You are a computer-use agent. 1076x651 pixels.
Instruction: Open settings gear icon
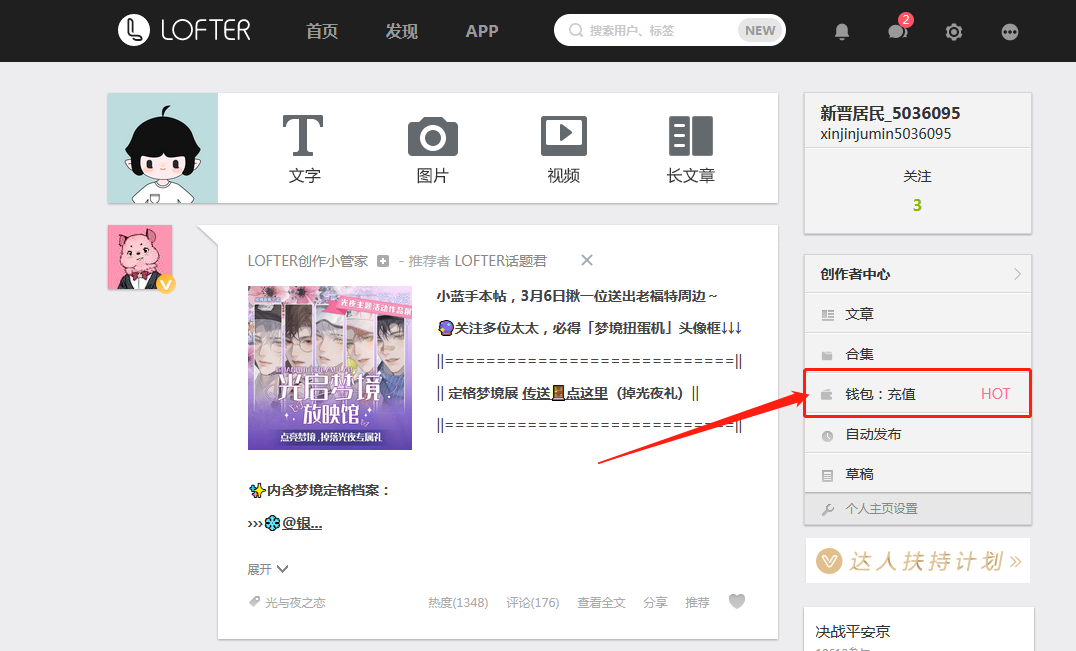click(954, 32)
